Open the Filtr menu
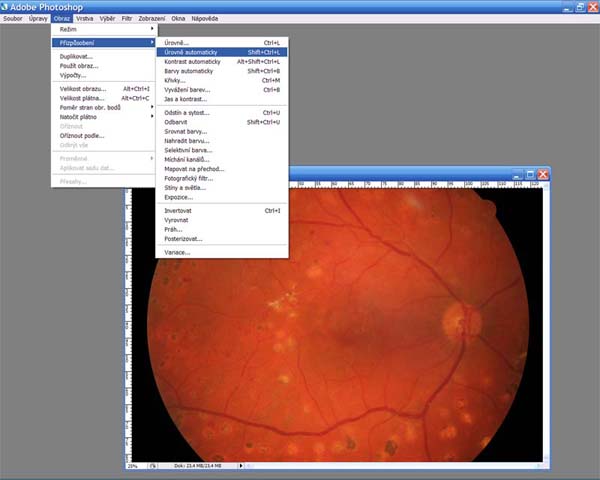600x480 pixels. [x=127, y=18]
